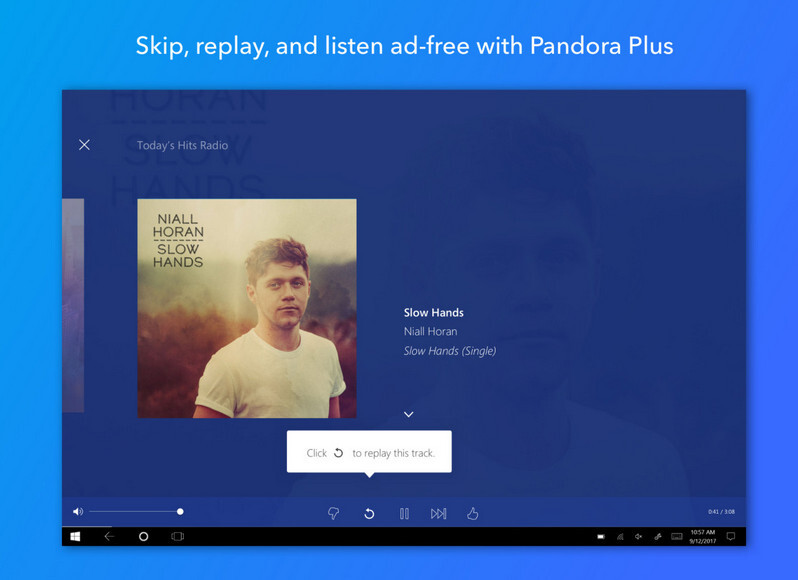Image resolution: width=798 pixels, height=580 pixels.
Task: Select the previous track's partial album cover
Action: [x=73, y=305]
